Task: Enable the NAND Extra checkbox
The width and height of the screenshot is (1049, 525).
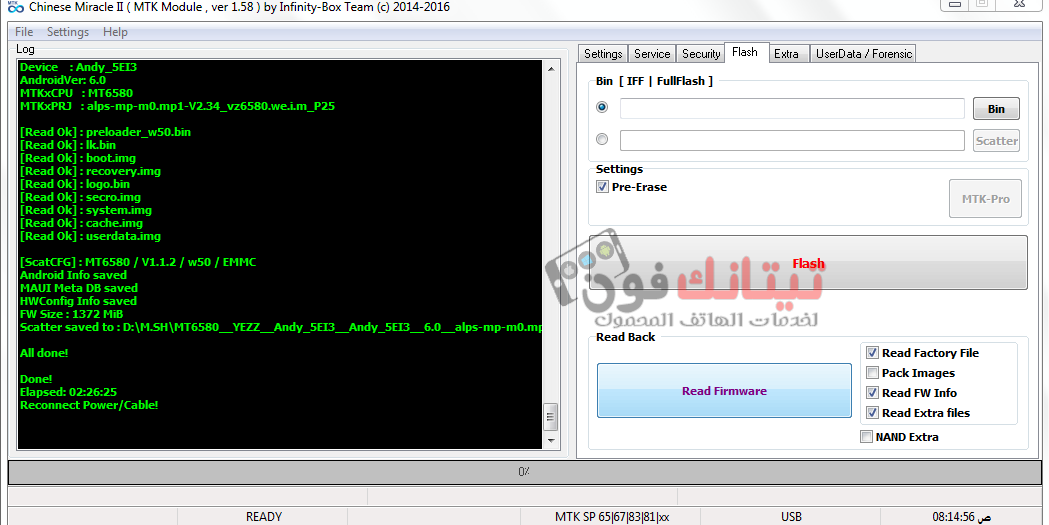Action: (866, 437)
